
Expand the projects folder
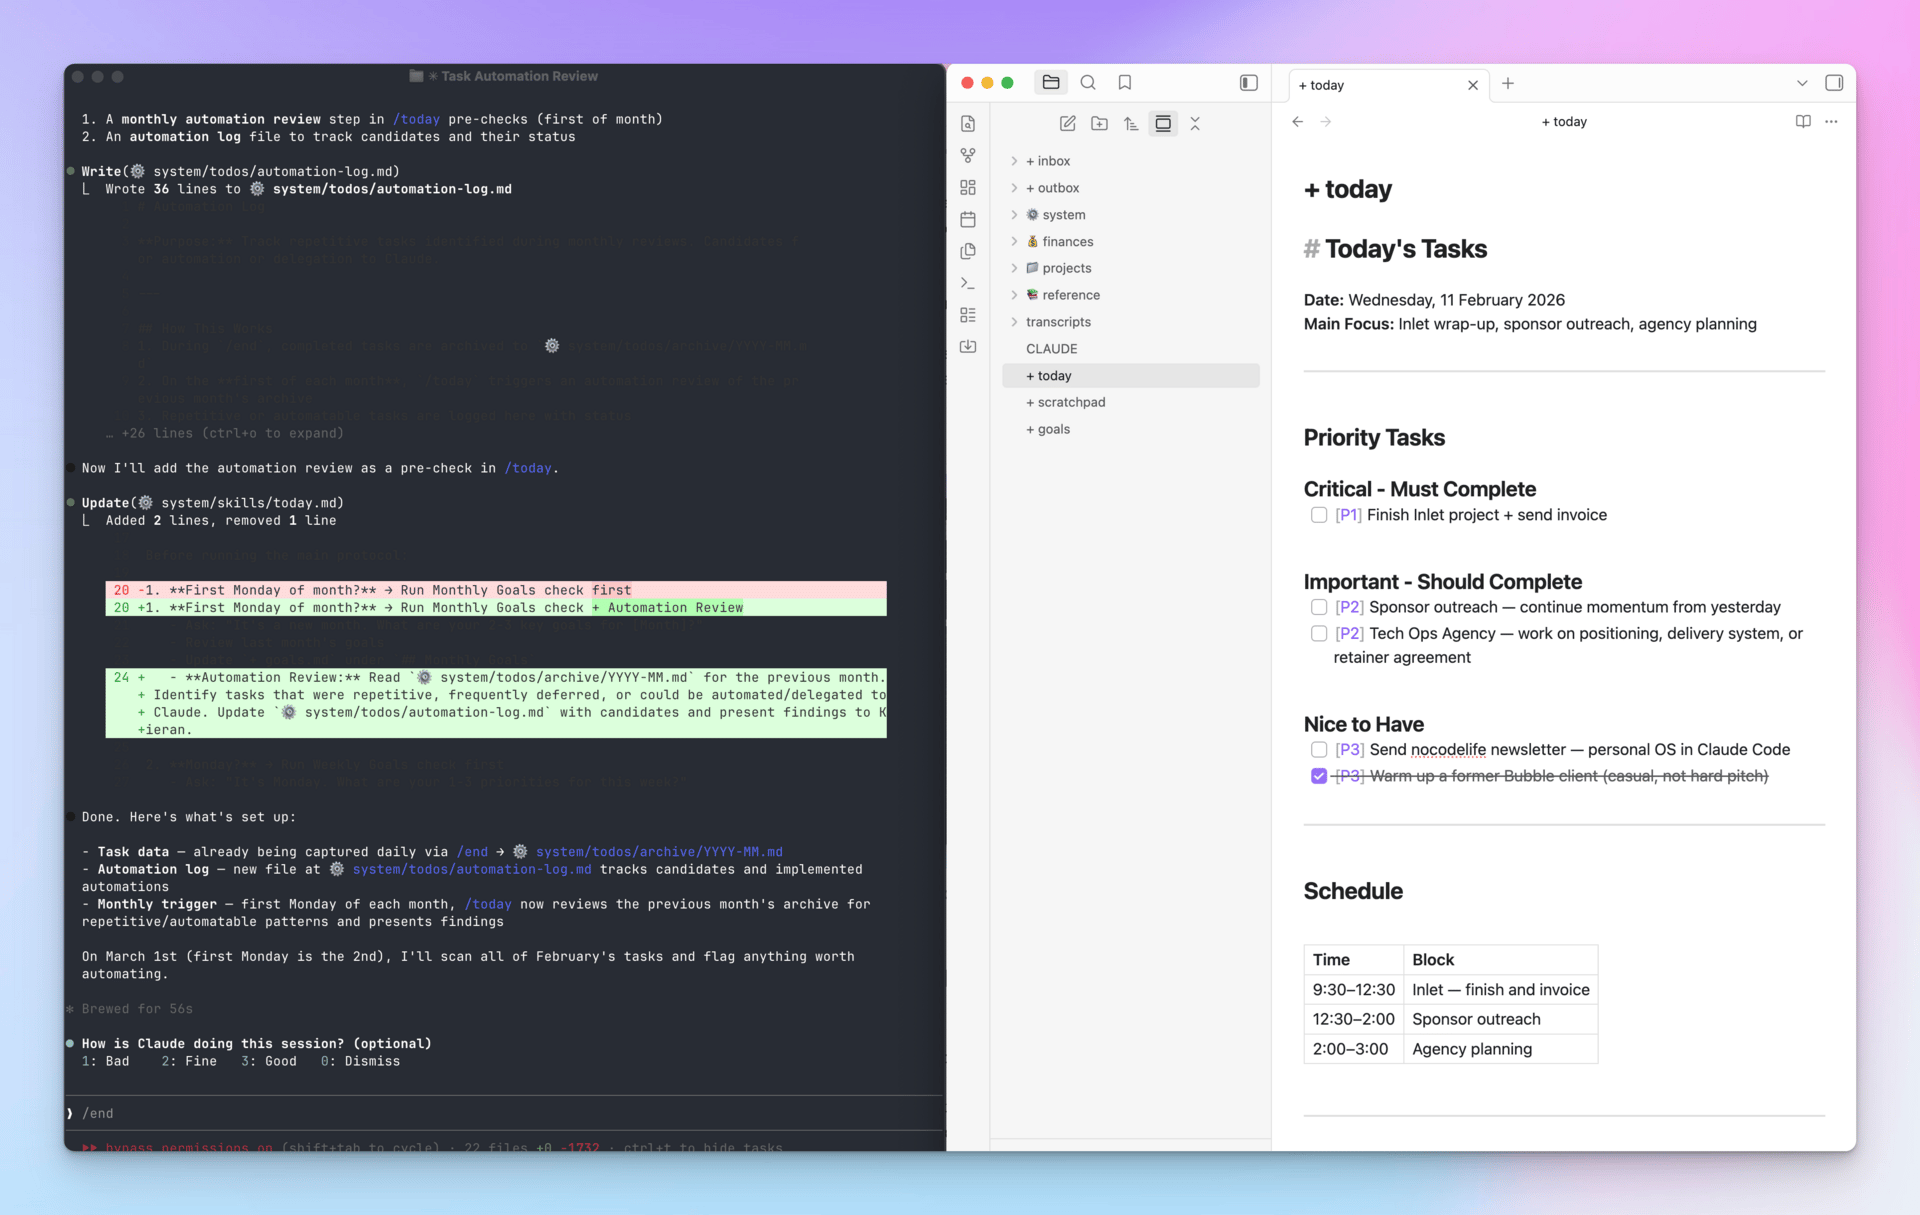point(1014,268)
